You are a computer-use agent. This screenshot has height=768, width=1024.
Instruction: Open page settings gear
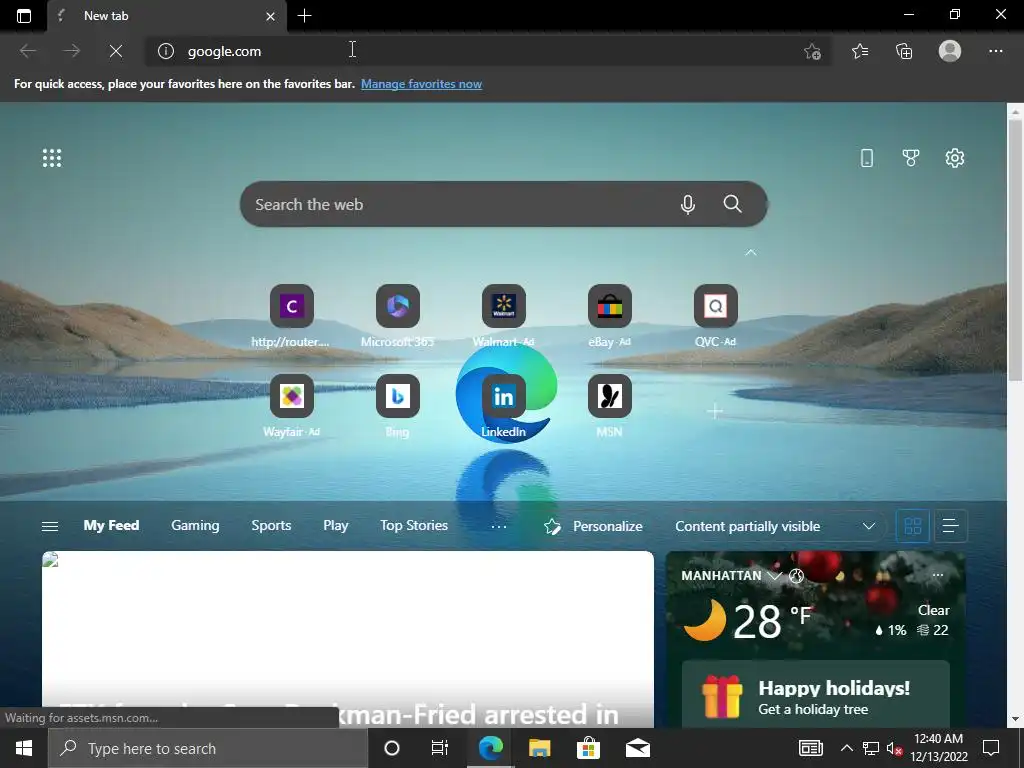955,158
